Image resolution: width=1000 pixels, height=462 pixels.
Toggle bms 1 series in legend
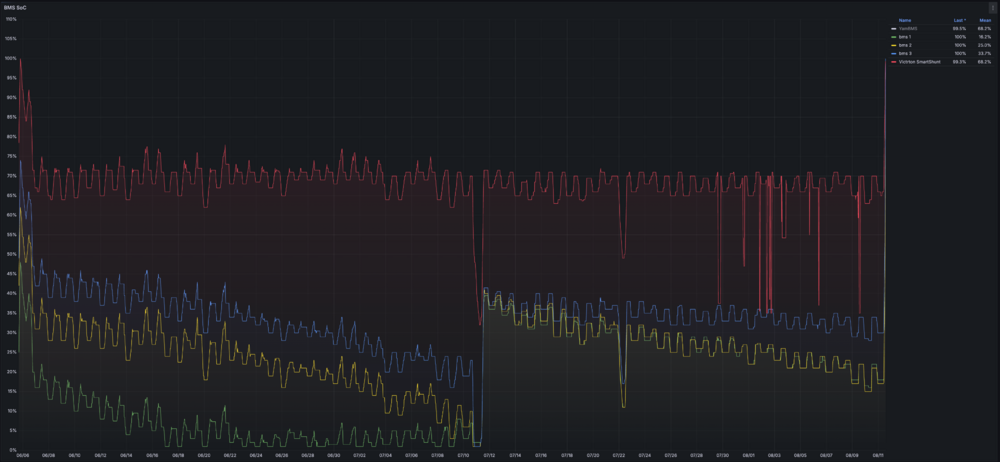coord(905,37)
